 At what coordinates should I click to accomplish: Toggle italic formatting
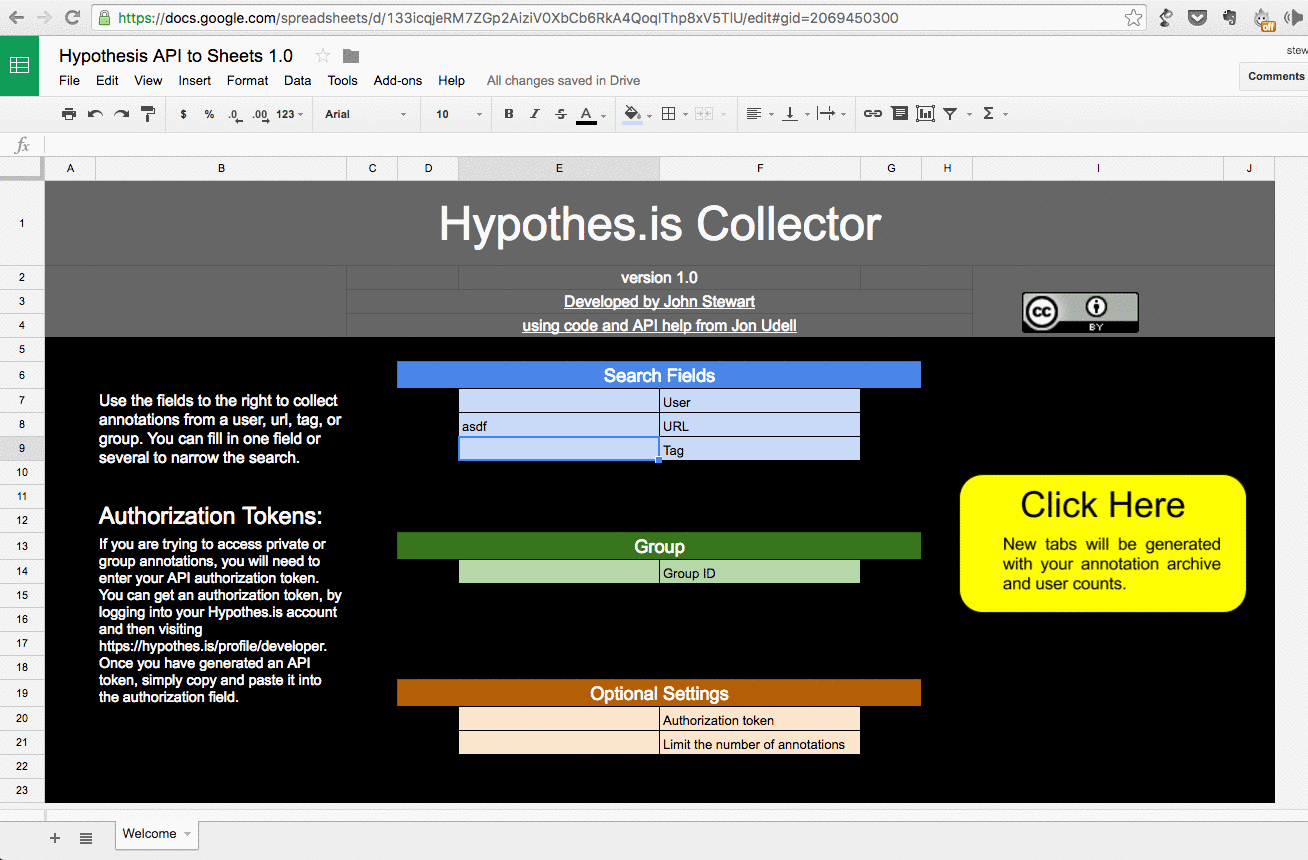click(x=535, y=114)
